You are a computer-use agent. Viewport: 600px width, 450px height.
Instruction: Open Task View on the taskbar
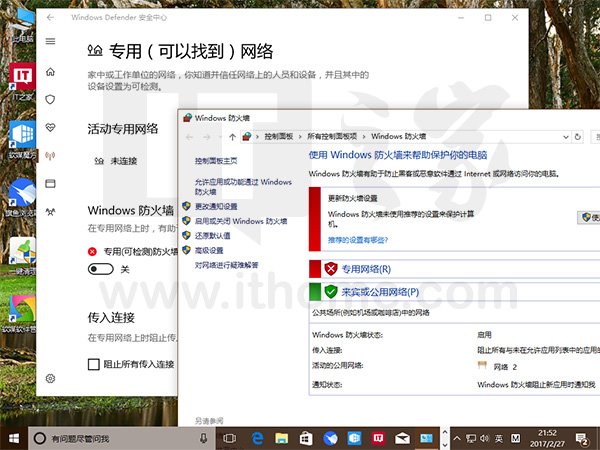(x=229, y=438)
